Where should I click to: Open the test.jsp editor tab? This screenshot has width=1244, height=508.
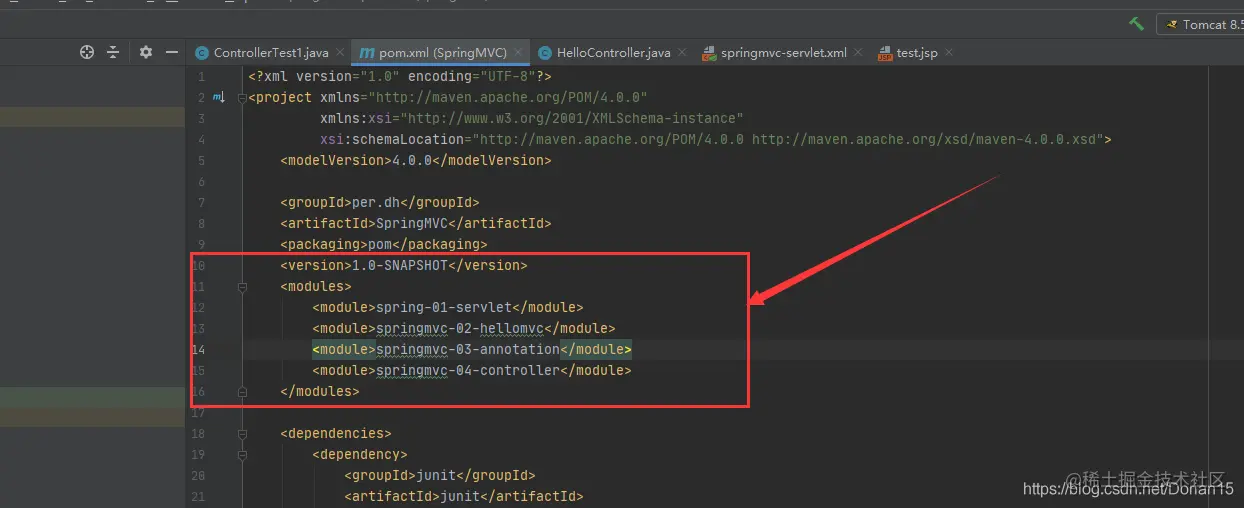917,53
